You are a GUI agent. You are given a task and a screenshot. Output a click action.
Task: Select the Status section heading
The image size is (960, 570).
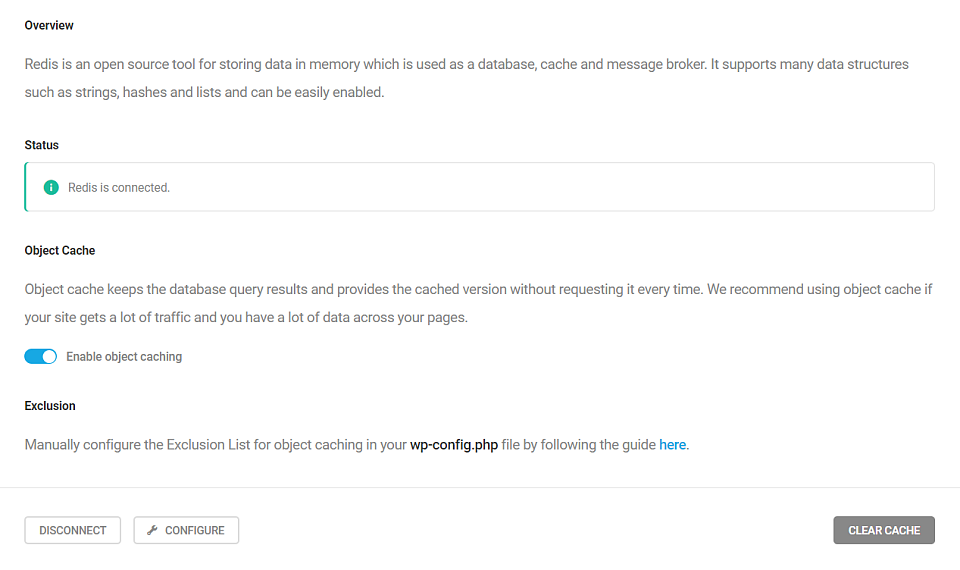42,145
